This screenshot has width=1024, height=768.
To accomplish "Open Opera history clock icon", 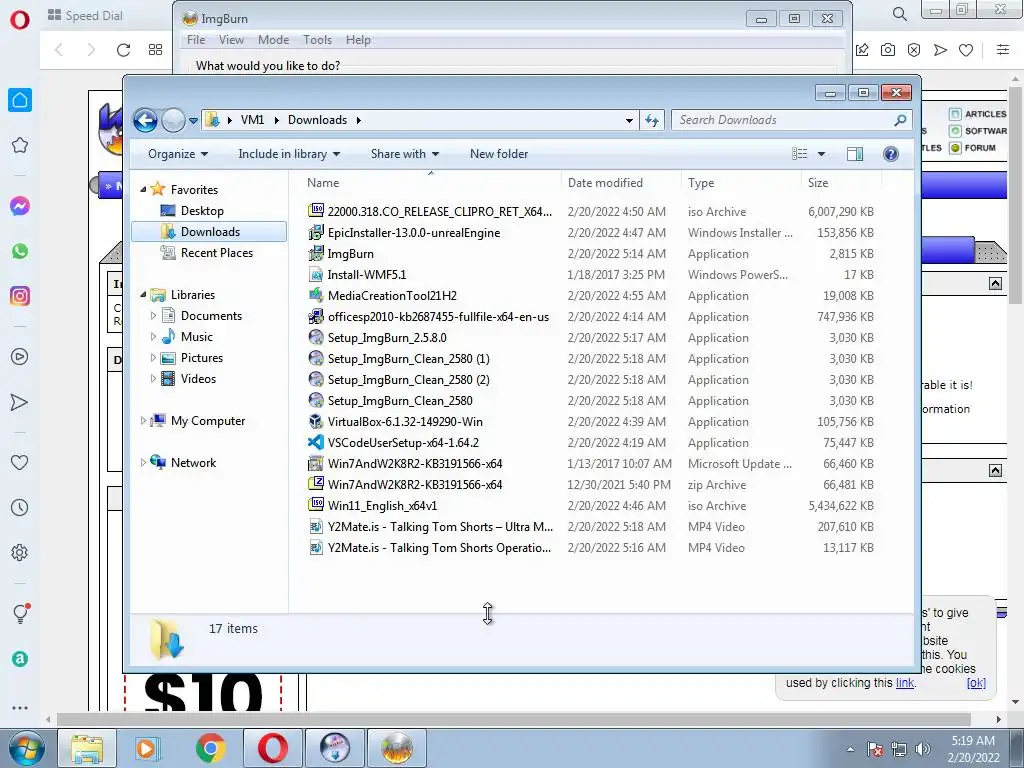I will (20, 507).
